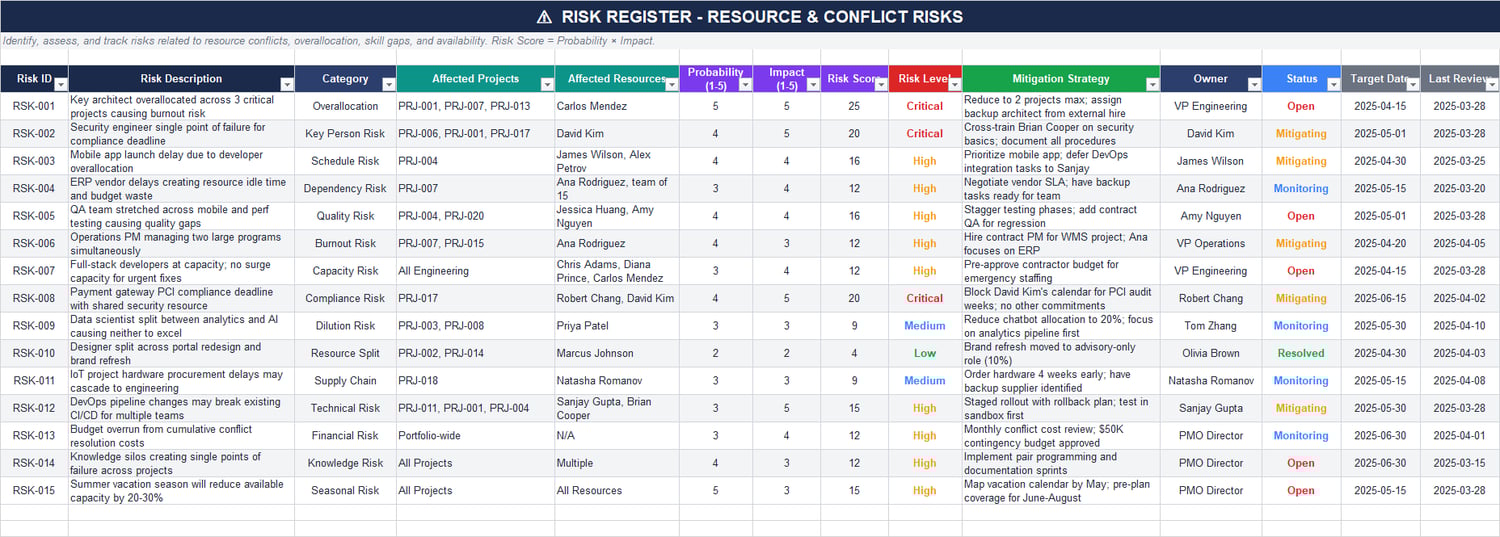Click 'ERP vendor delays' description cell
Image resolution: width=1500 pixels, height=537 pixels.
pos(181,189)
